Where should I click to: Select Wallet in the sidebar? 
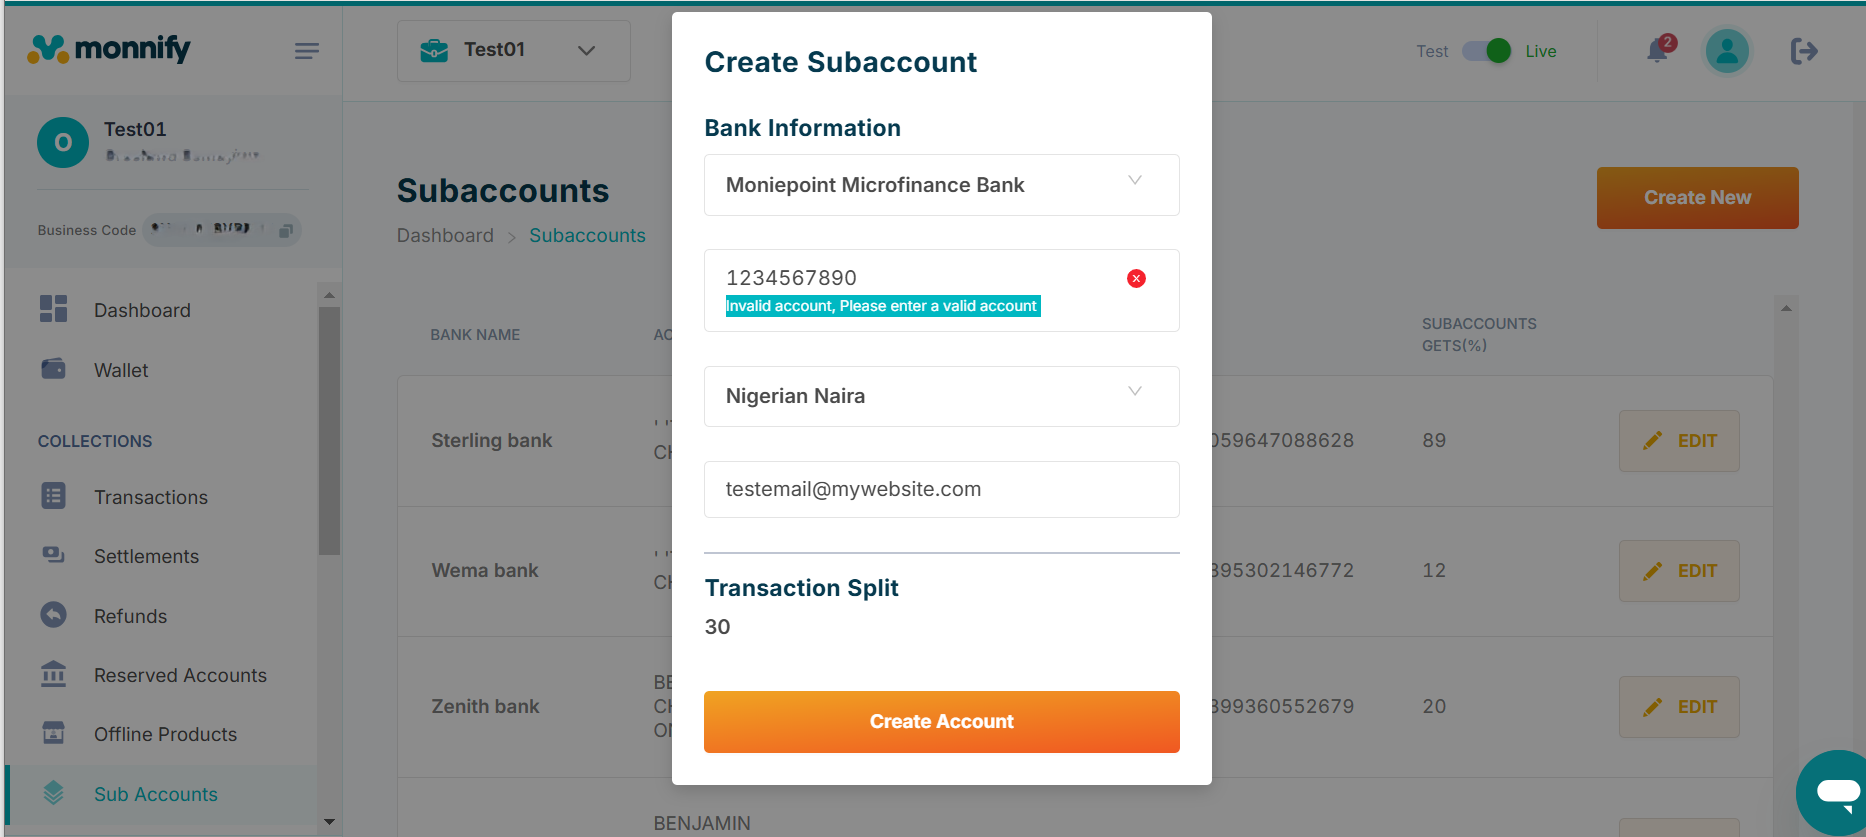[x=121, y=370]
